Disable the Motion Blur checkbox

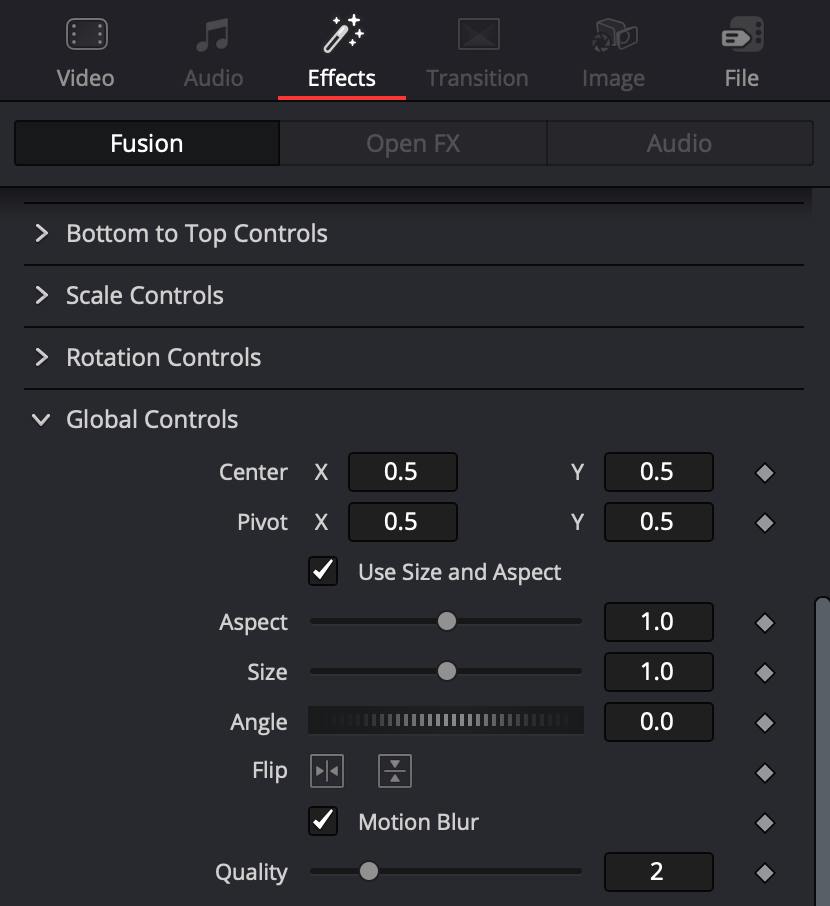coord(323,821)
